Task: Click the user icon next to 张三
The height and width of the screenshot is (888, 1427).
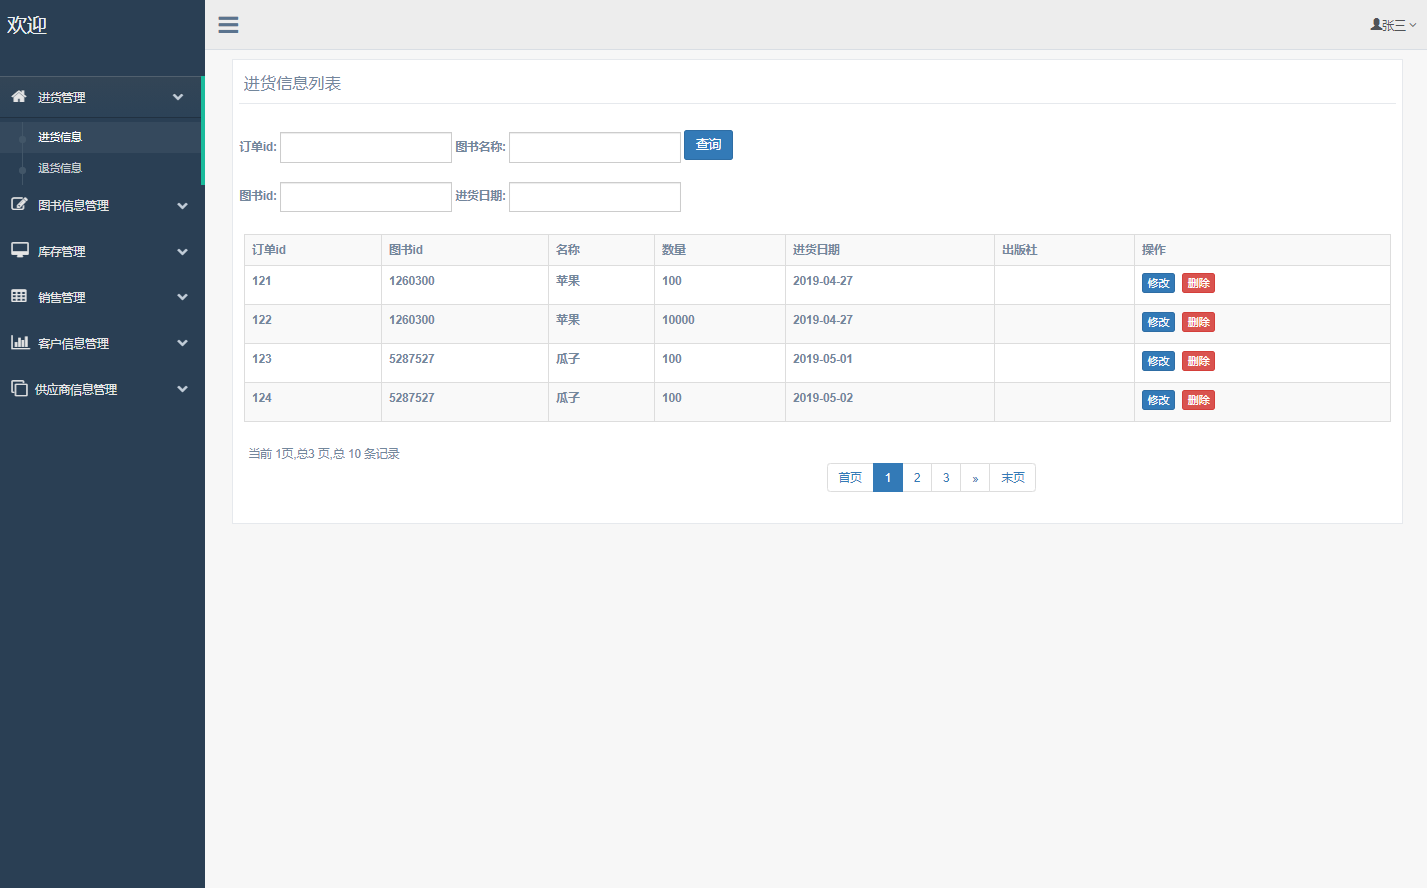Action: tap(1376, 25)
